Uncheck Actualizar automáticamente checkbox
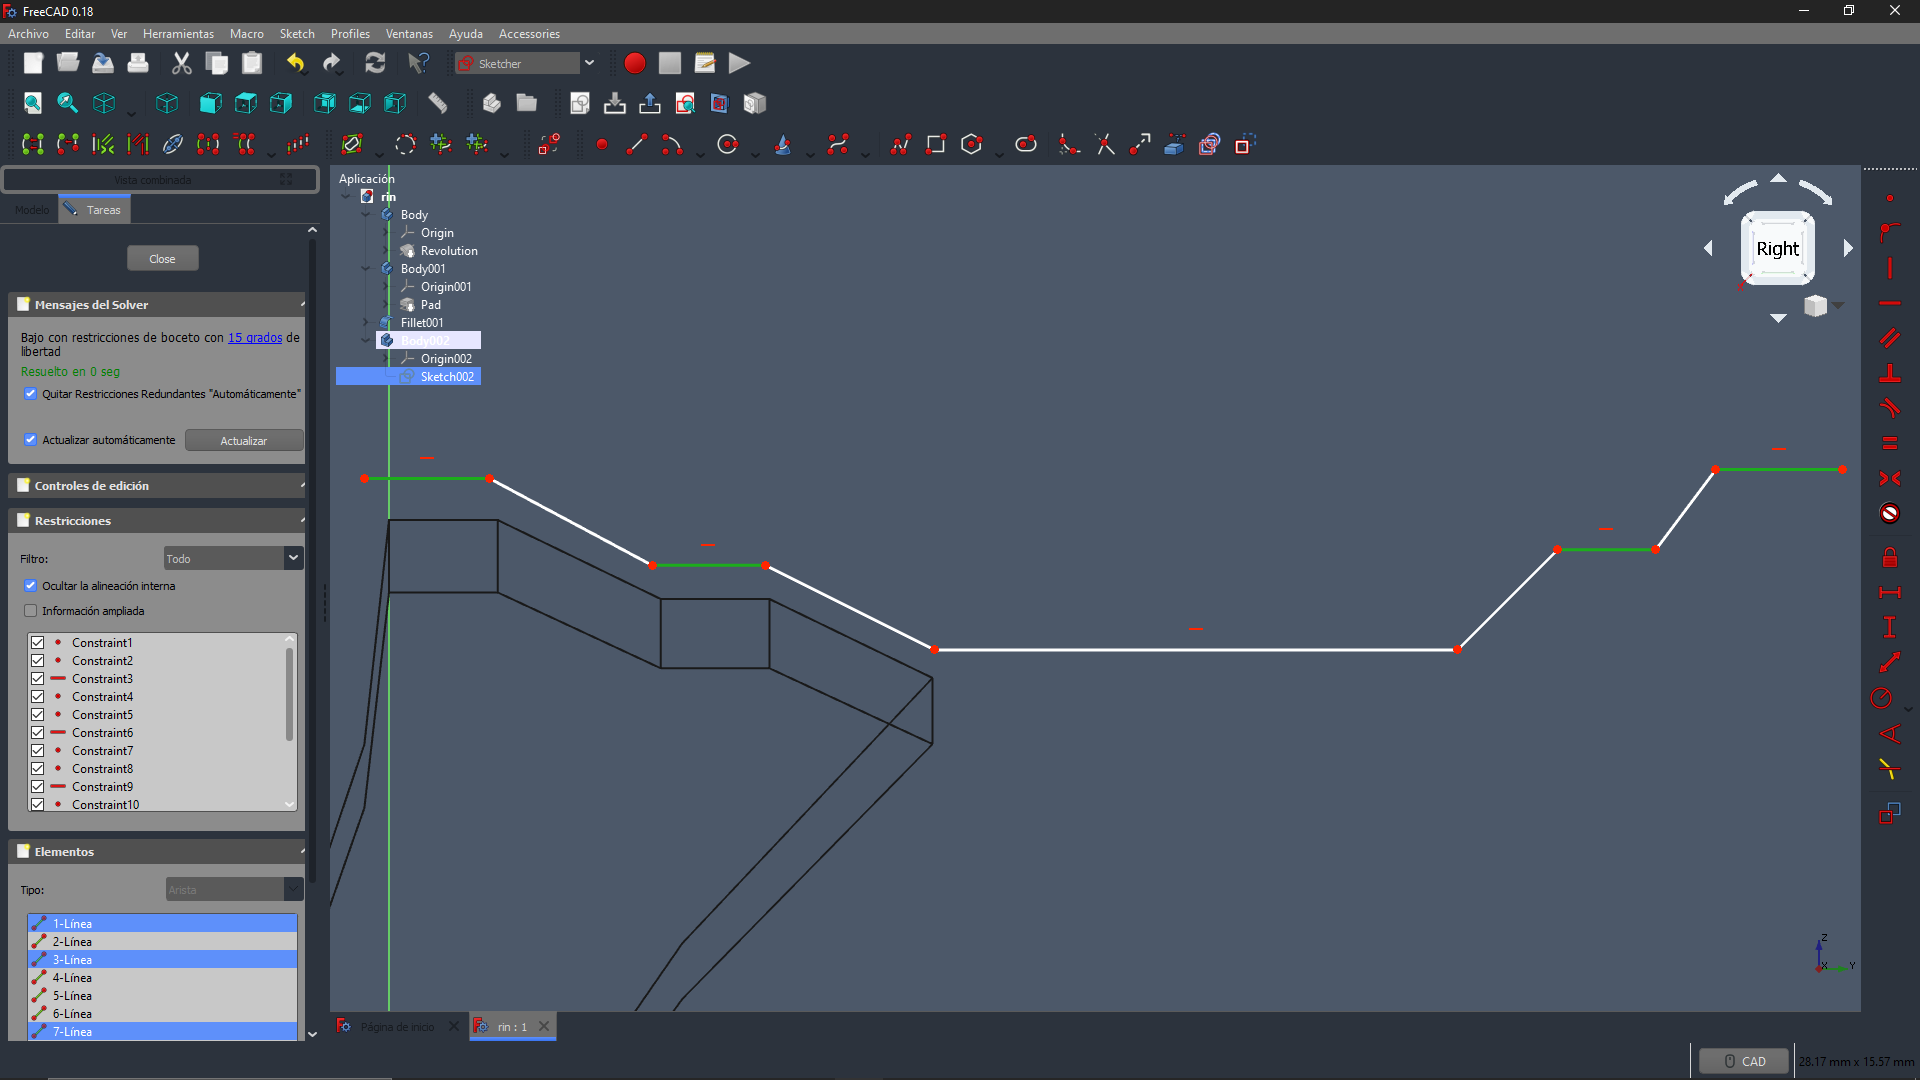The width and height of the screenshot is (1920, 1080). (30, 440)
